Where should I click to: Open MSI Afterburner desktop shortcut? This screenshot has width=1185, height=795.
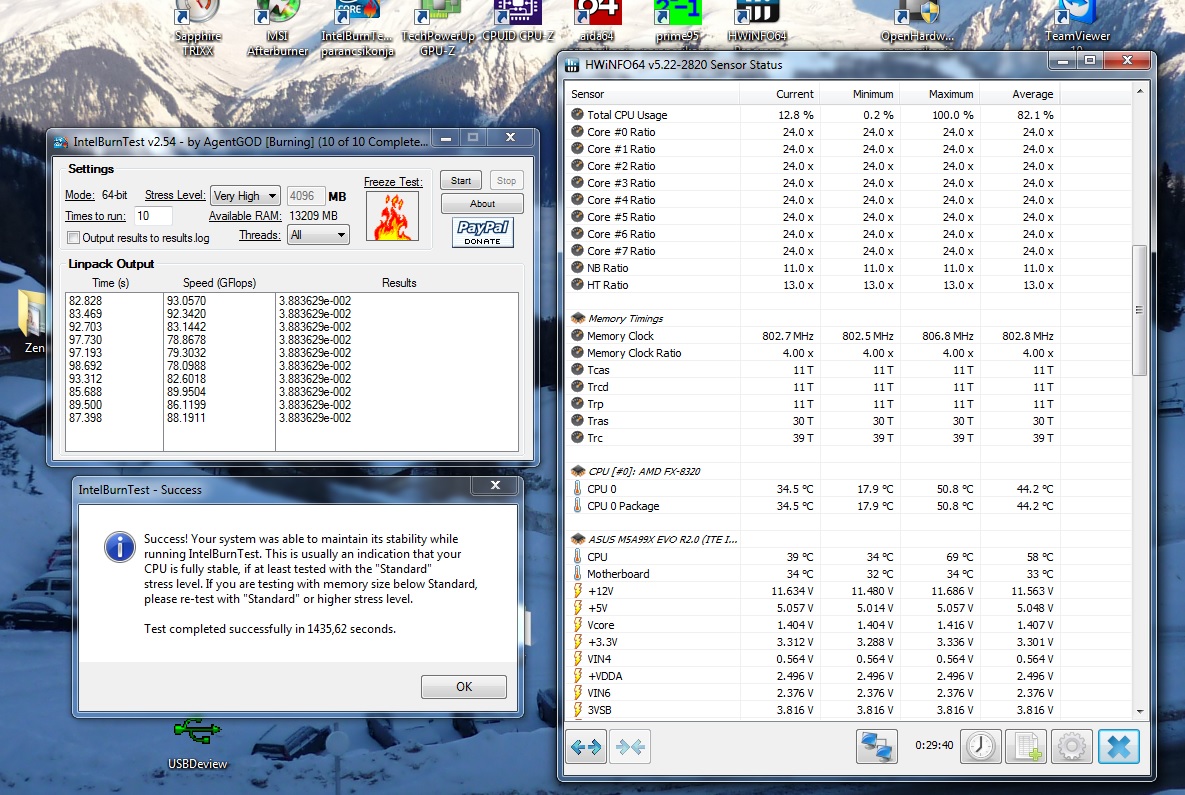[277, 26]
